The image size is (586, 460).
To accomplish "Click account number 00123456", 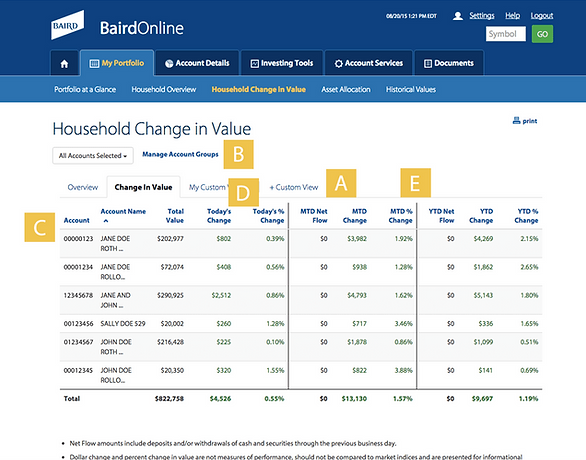I will pyautogui.click(x=78, y=324).
